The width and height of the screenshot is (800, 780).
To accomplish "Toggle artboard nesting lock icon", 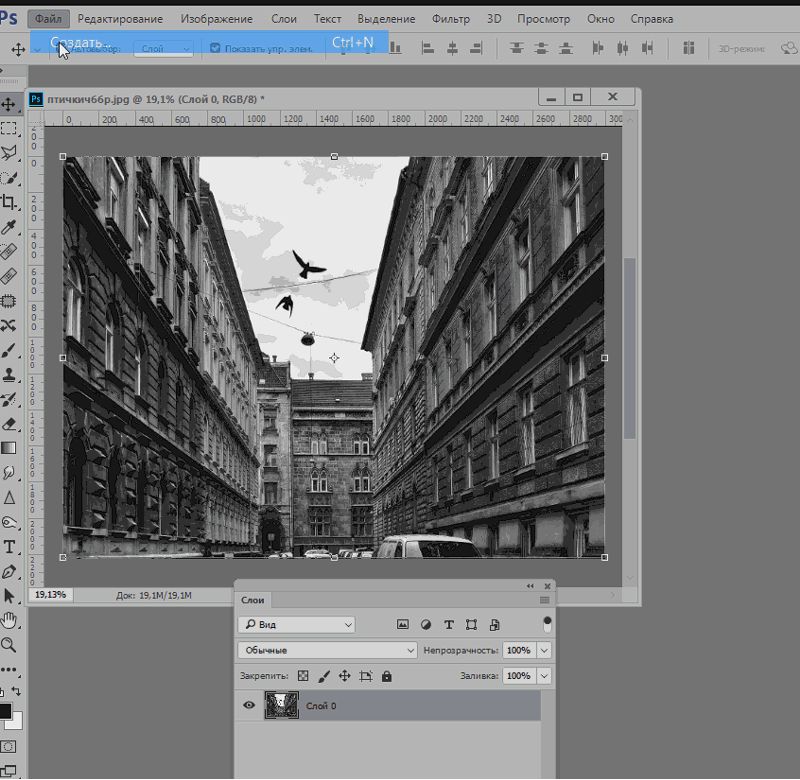I will [366, 676].
